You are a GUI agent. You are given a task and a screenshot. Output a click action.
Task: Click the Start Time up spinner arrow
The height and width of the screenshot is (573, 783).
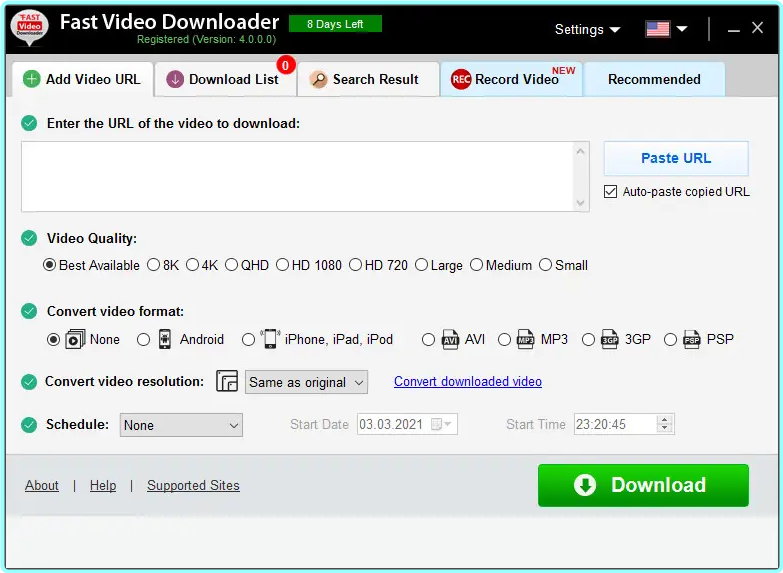664,420
